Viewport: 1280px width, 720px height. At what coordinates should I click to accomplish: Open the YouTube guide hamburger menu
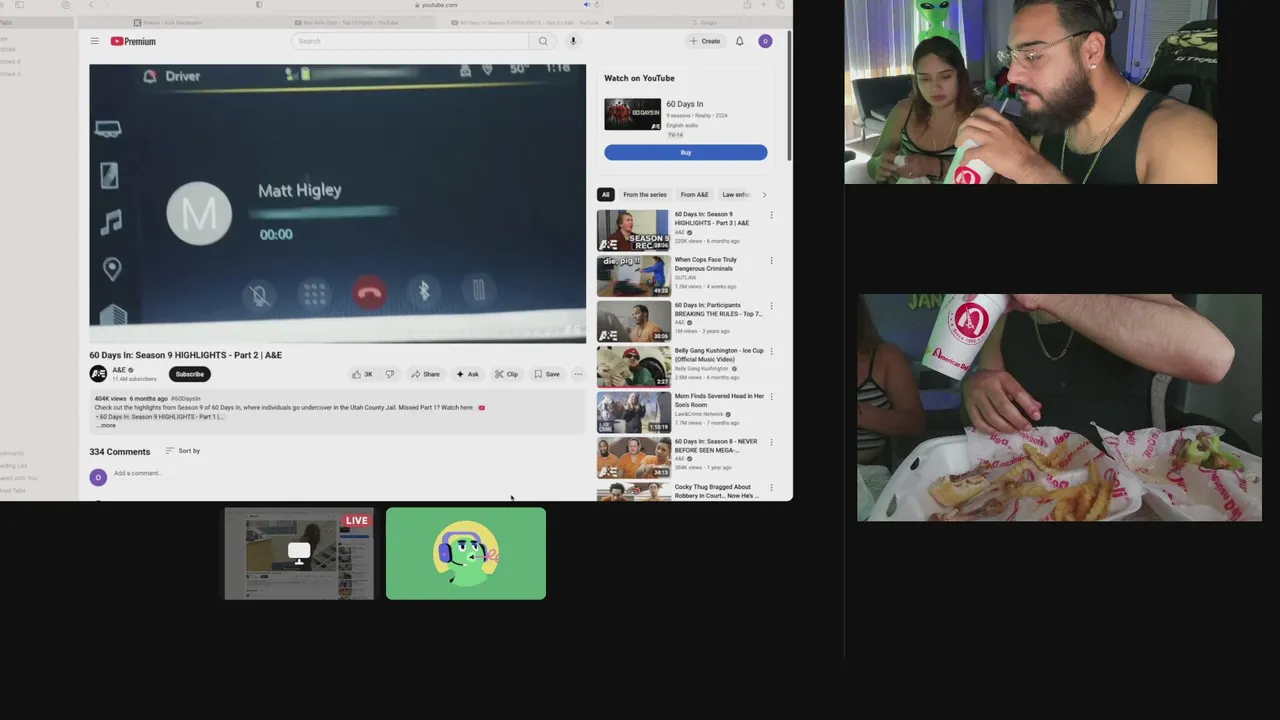click(94, 41)
